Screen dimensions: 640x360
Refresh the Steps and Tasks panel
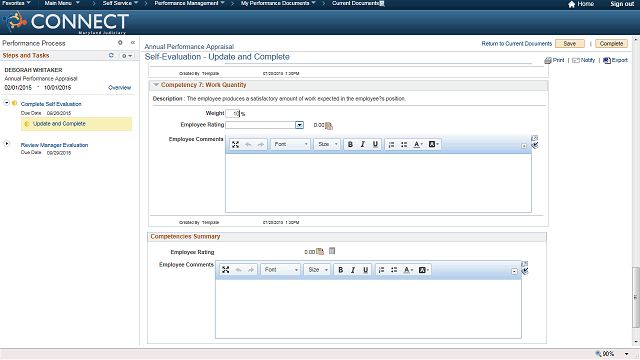[x=111, y=55]
